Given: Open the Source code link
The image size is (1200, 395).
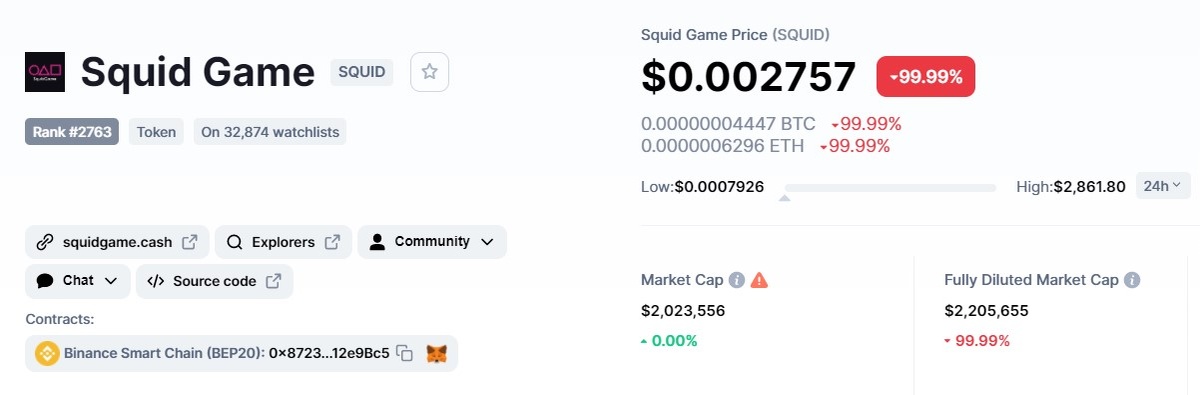Looking at the screenshot, I should coord(214,281).
